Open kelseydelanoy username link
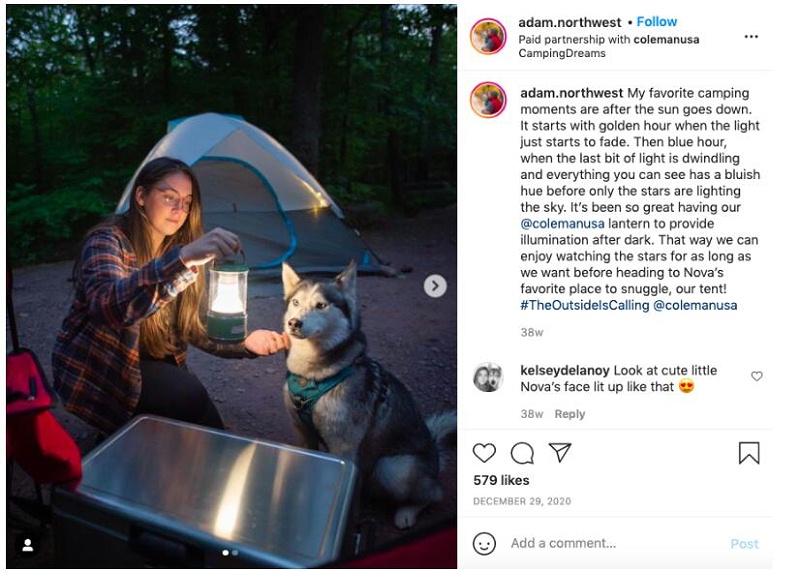The width and height of the screenshot is (800, 571). 565,370
